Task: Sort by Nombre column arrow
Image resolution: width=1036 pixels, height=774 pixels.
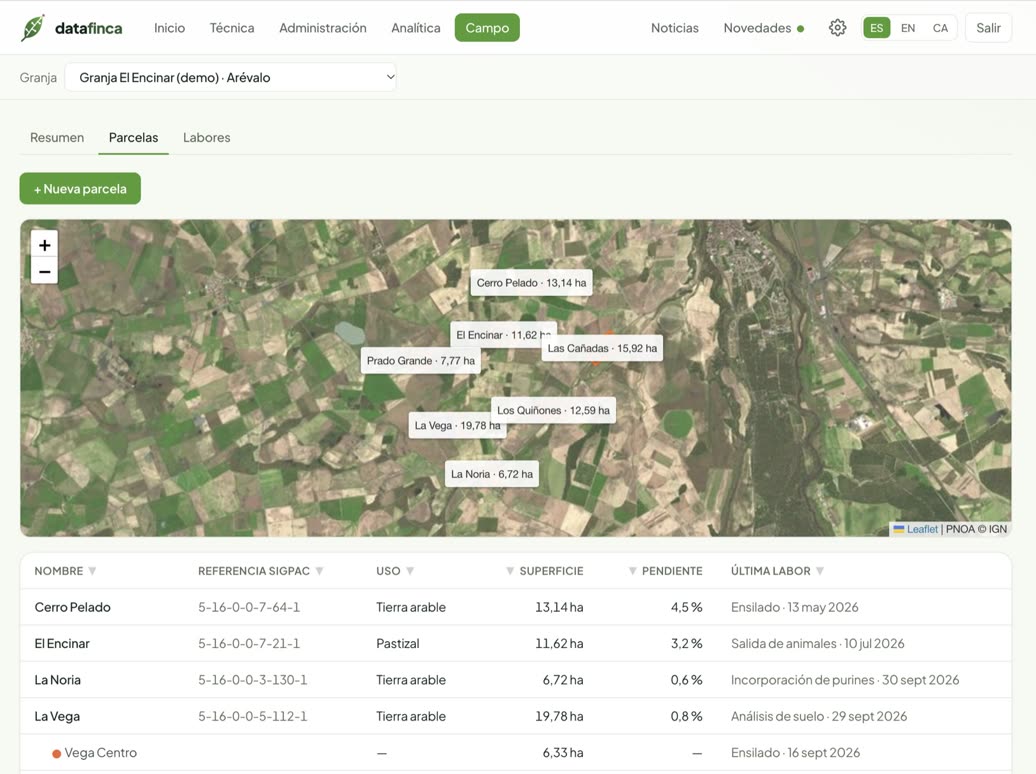Action: tap(92, 571)
